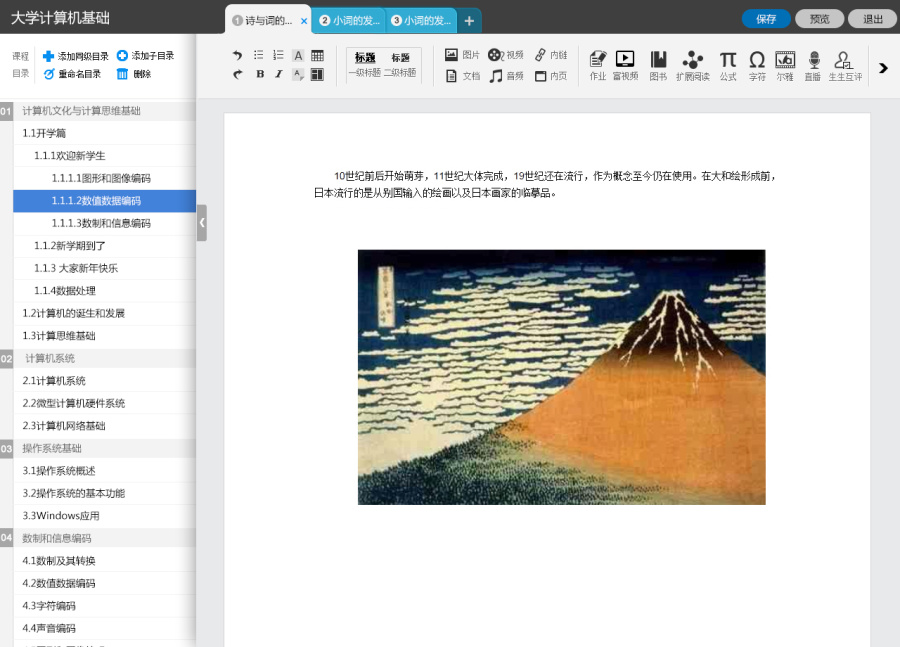Insert a document with 文档
Screen dimensions: 900x647
click(x=463, y=76)
